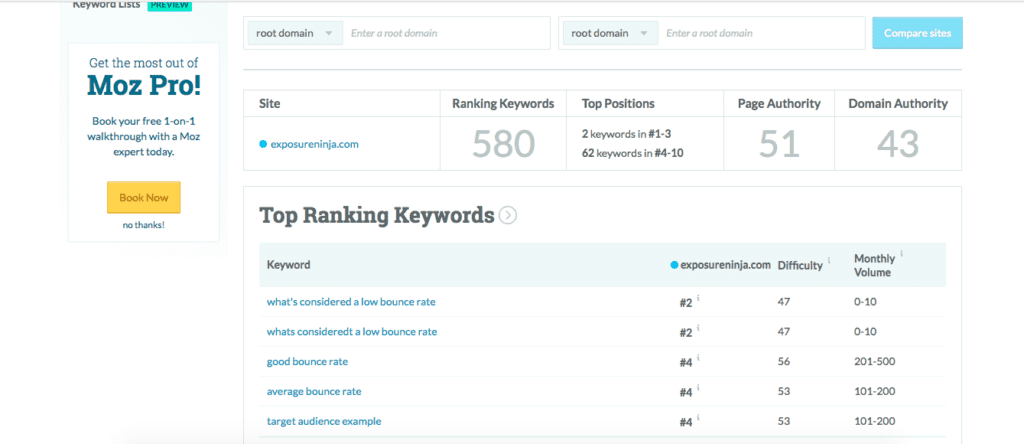Click info icon beside the Monthly Volume header
The image size is (1024, 444).
click(x=901, y=253)
